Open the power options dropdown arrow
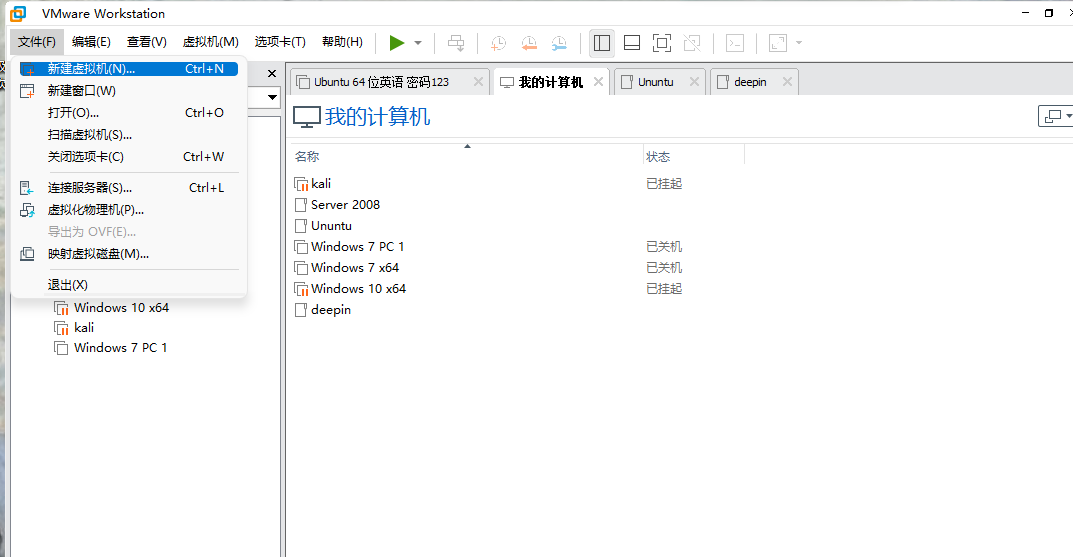Viewport: 1073px width, 557px height. (x=418, y=43)
